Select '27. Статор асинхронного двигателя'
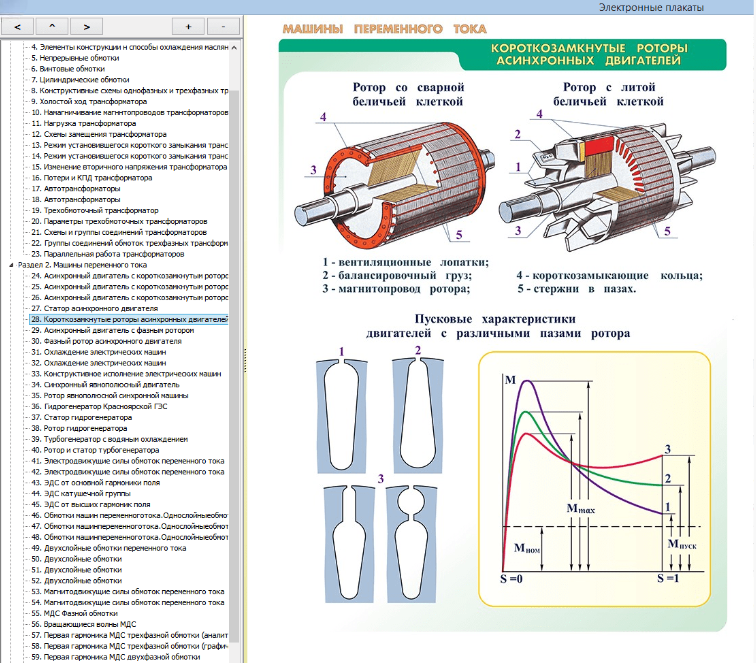The height and width of the screenshot is (663, 756). coord(90,307)
